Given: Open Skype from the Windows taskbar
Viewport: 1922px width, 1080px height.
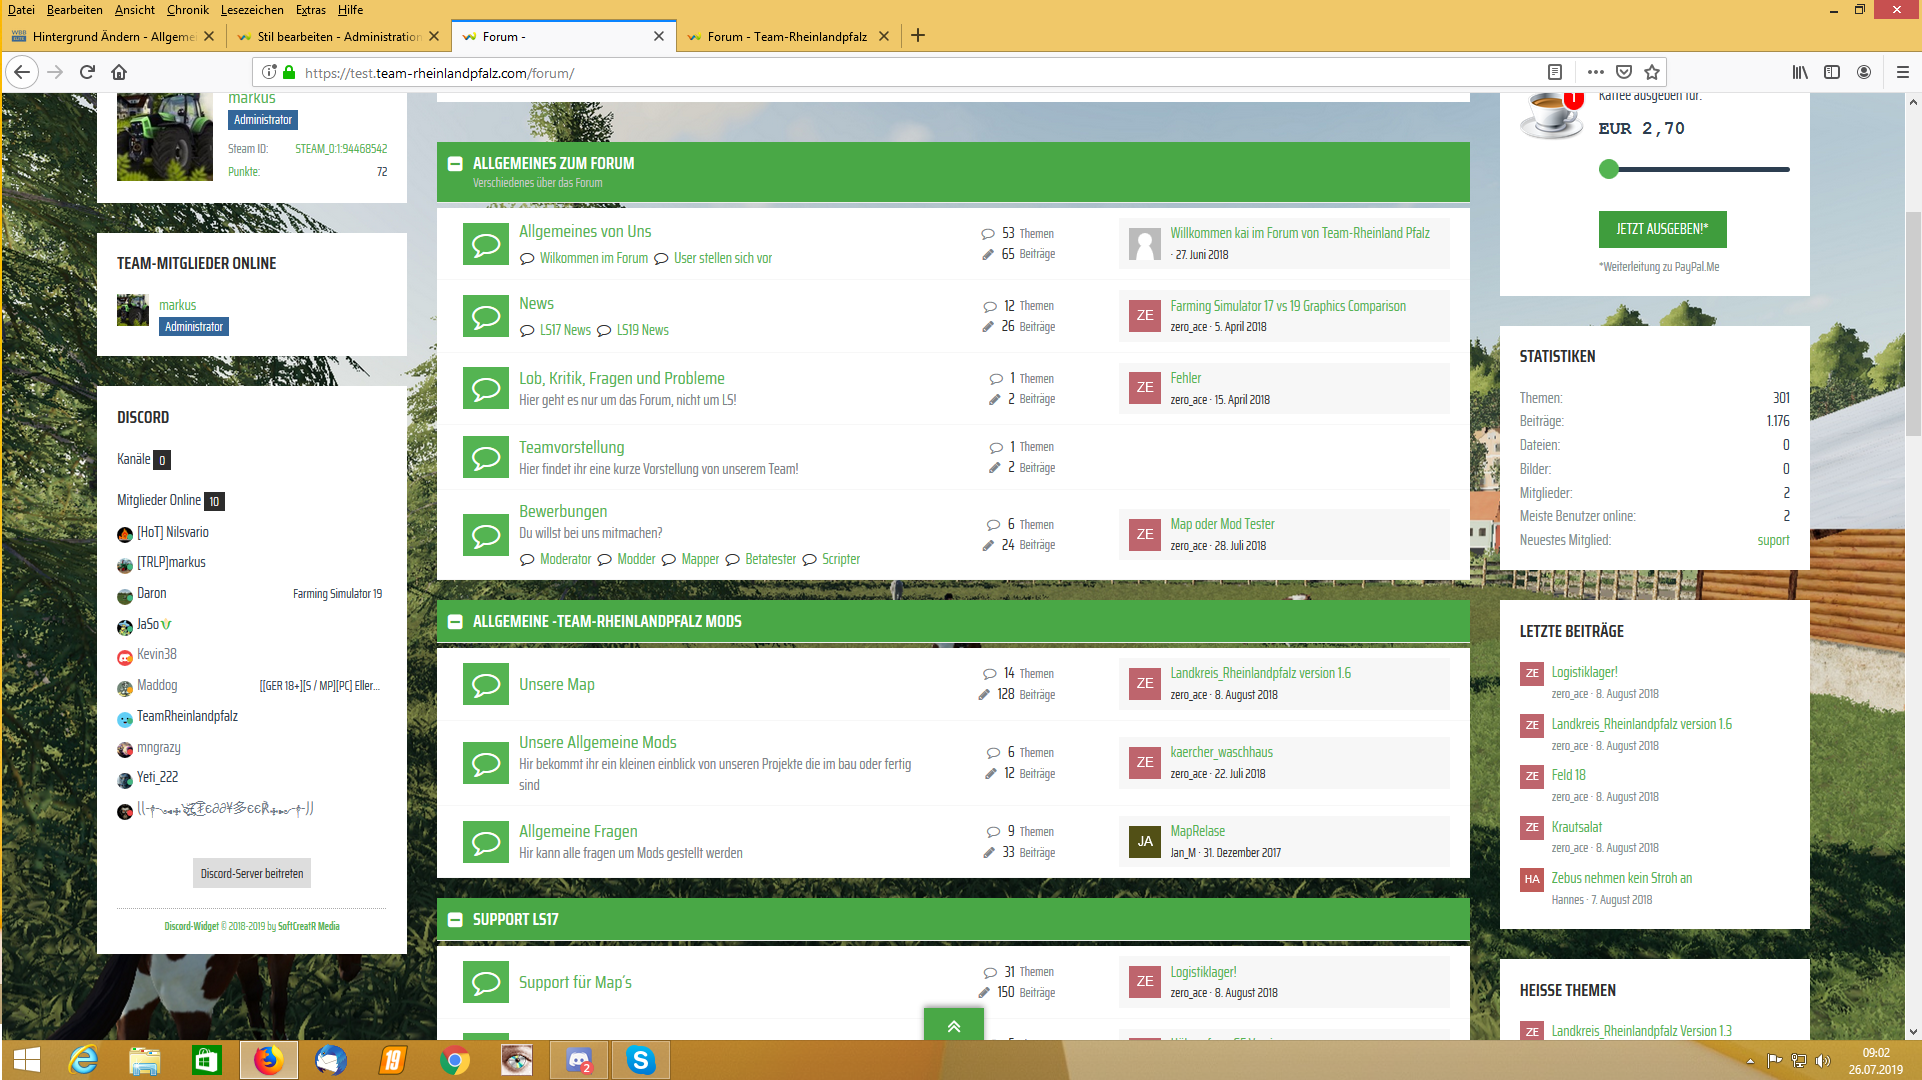Looking at the screenshot, I should click(x=640, y=1060).
